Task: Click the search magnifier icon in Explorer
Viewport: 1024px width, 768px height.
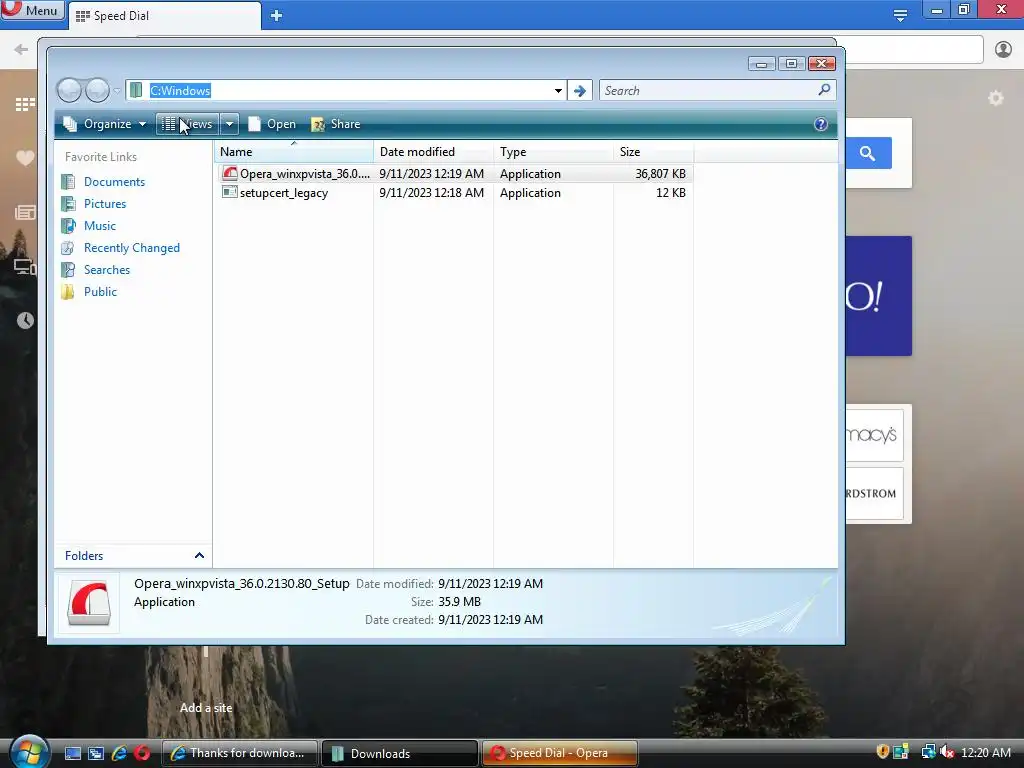Action: tap(825, 89)
